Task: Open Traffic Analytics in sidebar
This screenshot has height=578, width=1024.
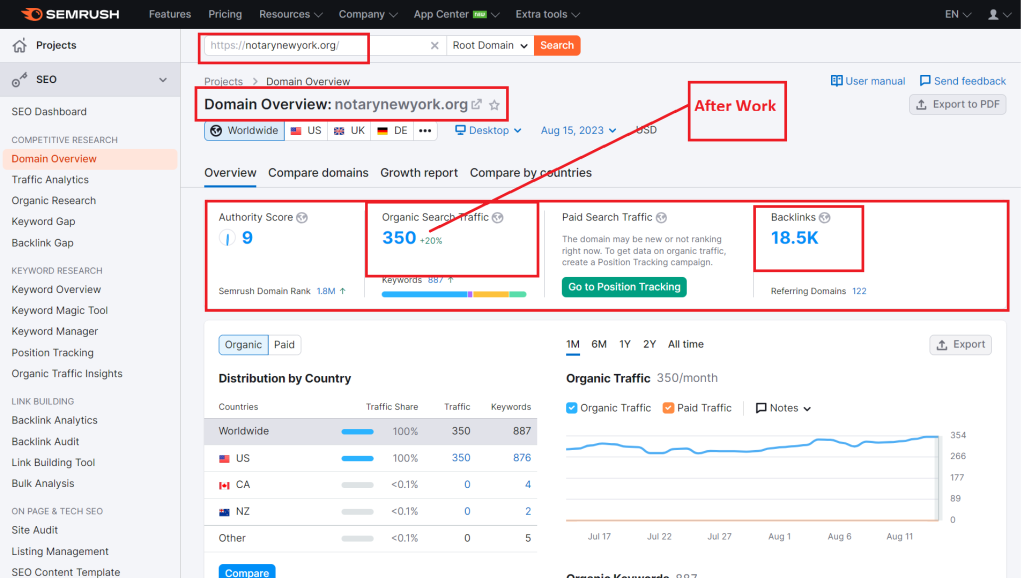Action: point(50,180)
